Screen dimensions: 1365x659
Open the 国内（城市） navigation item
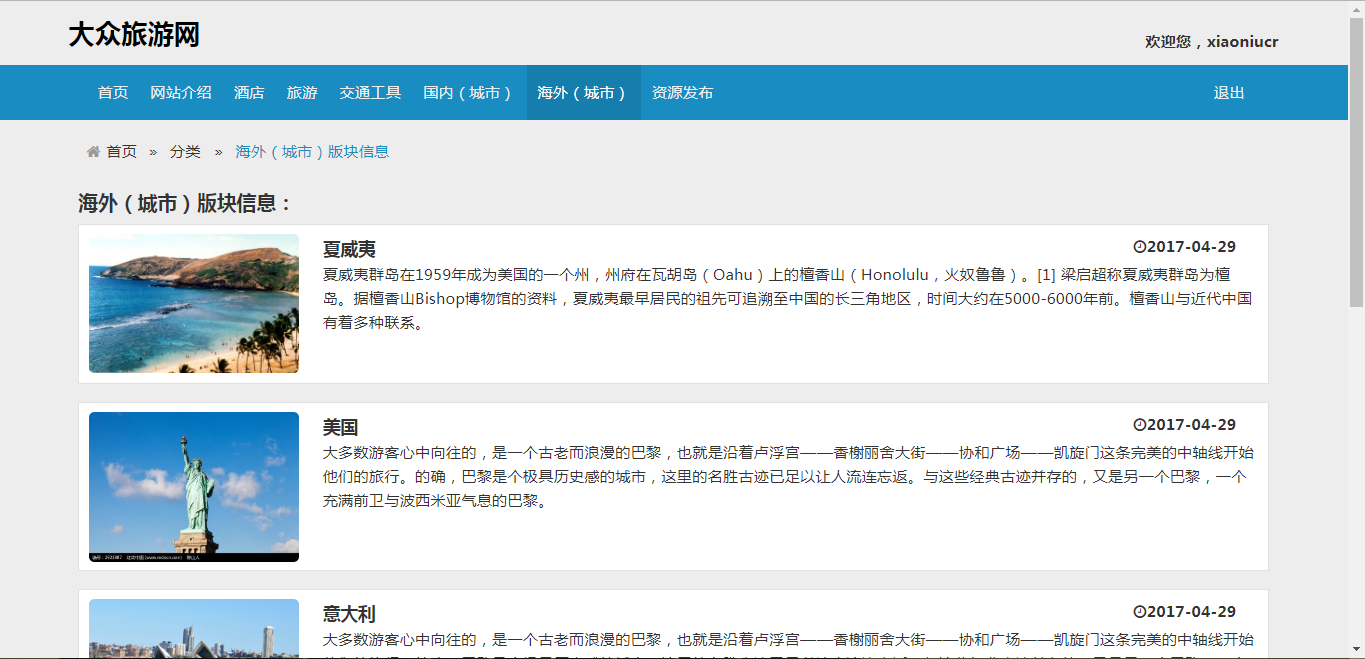click(469, 93)
